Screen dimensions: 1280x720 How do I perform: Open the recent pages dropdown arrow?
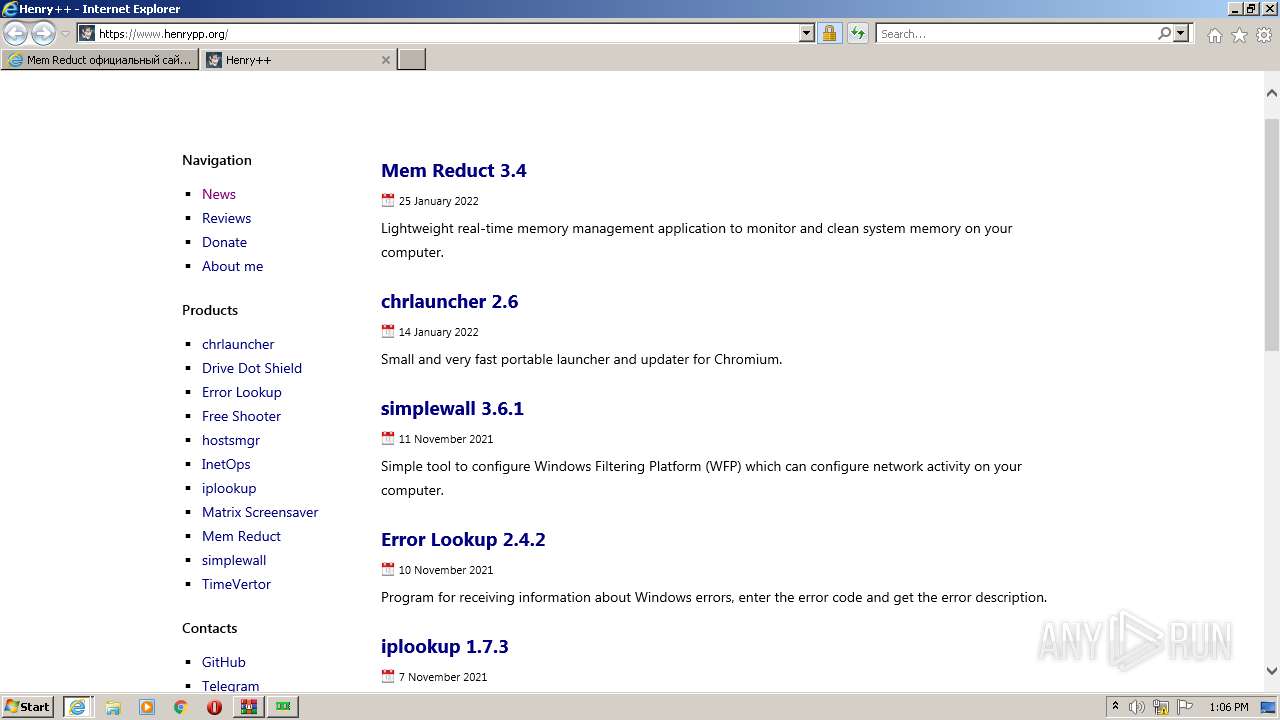pos(65,34)
